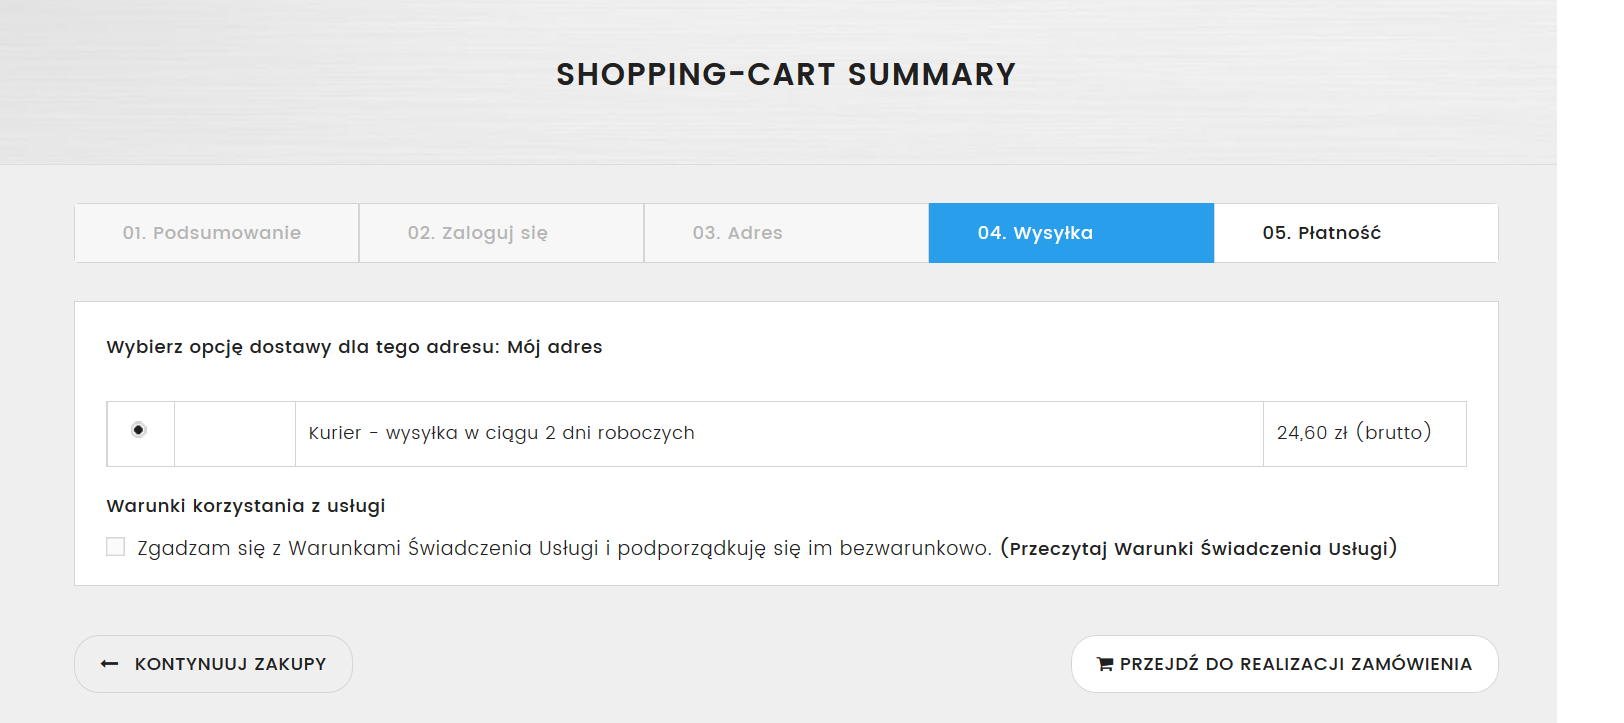Click the Zgadzam się z Warunkami label text
Image resolution: width=1624 pixels, height=723 pixels.
coord(564,548)
